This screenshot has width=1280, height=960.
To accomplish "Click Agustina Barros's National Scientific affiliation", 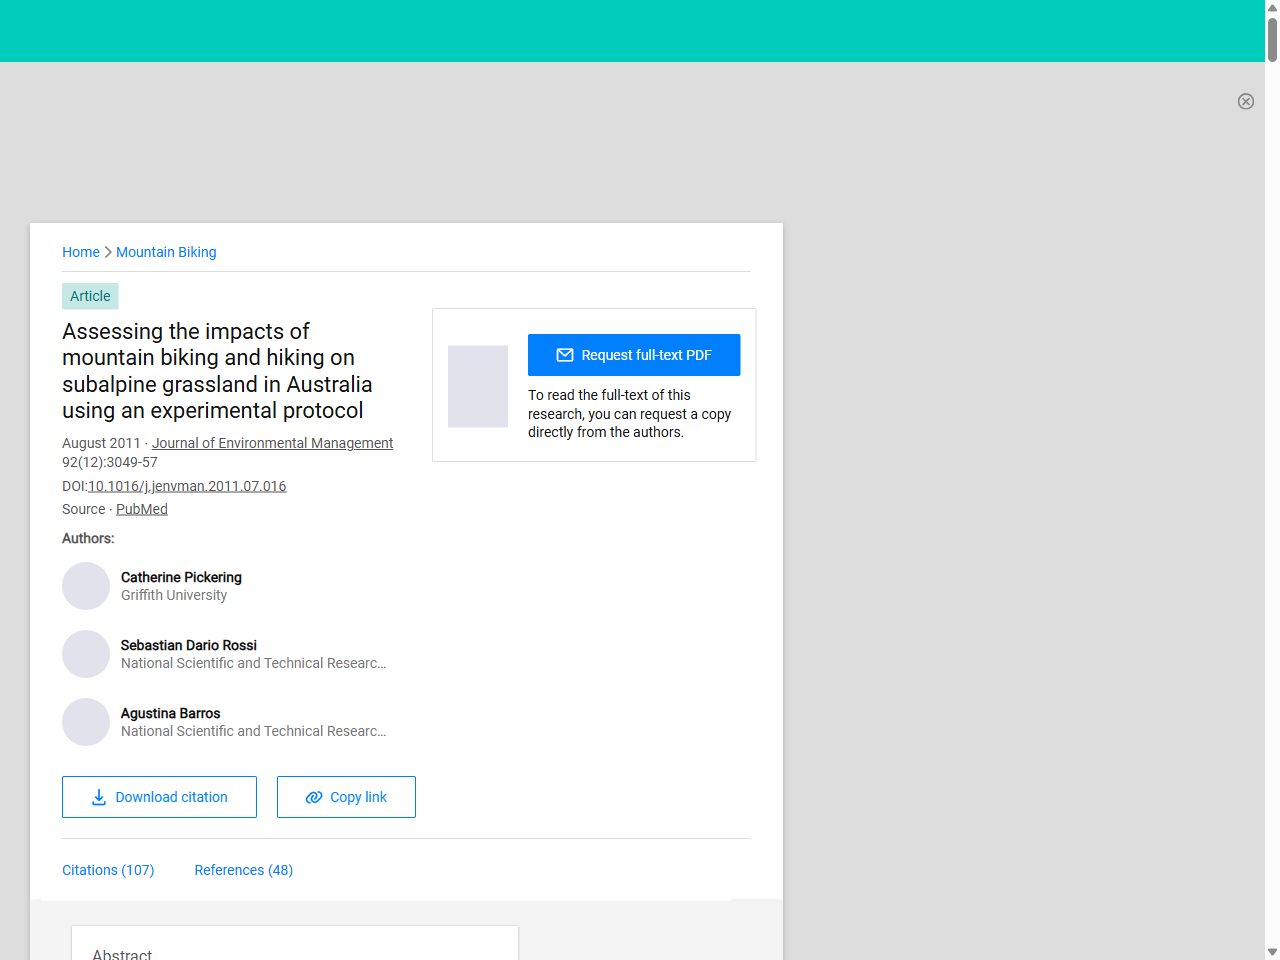I will tap(254, 731).
